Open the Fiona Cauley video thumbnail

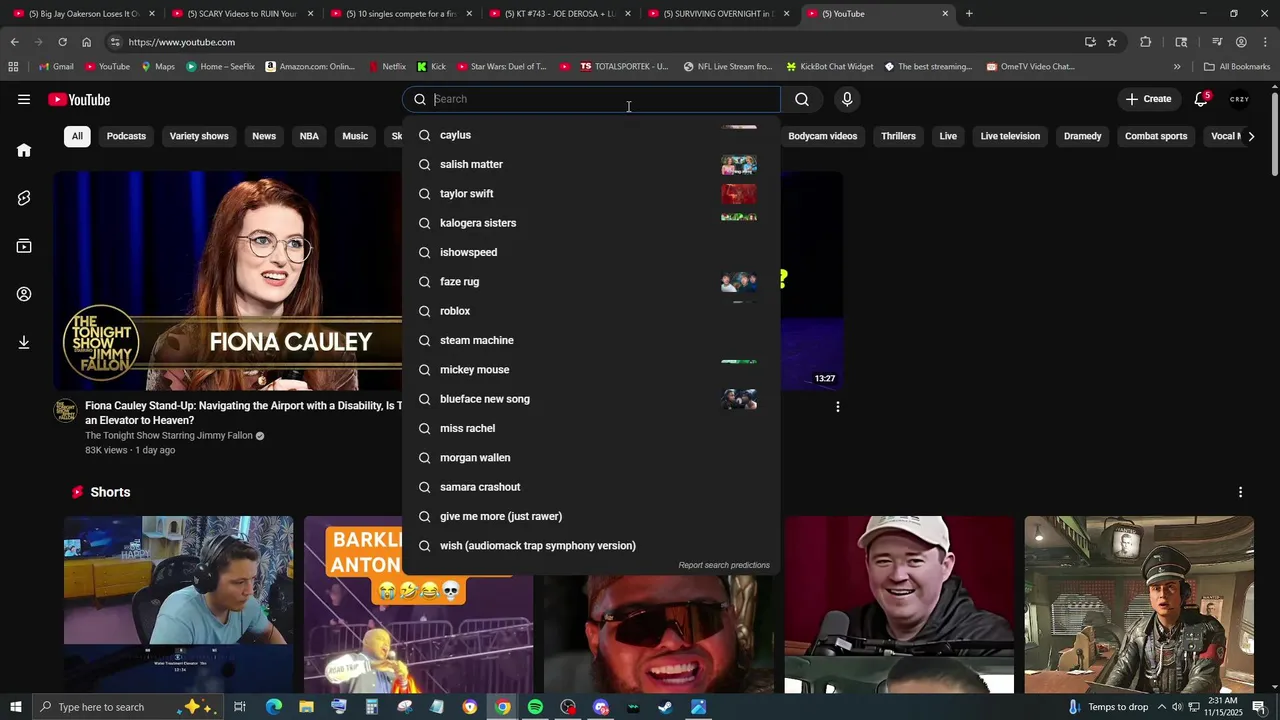[228, 281]
